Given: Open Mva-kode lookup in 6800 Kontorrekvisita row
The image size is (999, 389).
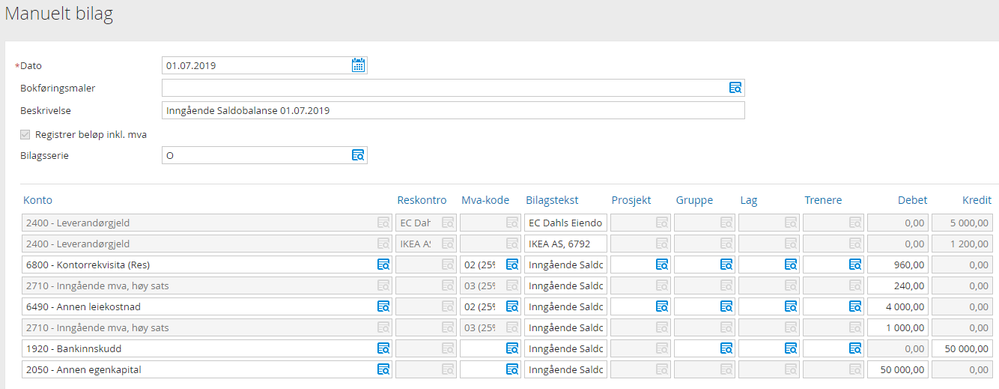Looking at the screenshot, I should [x=512, y=264].
